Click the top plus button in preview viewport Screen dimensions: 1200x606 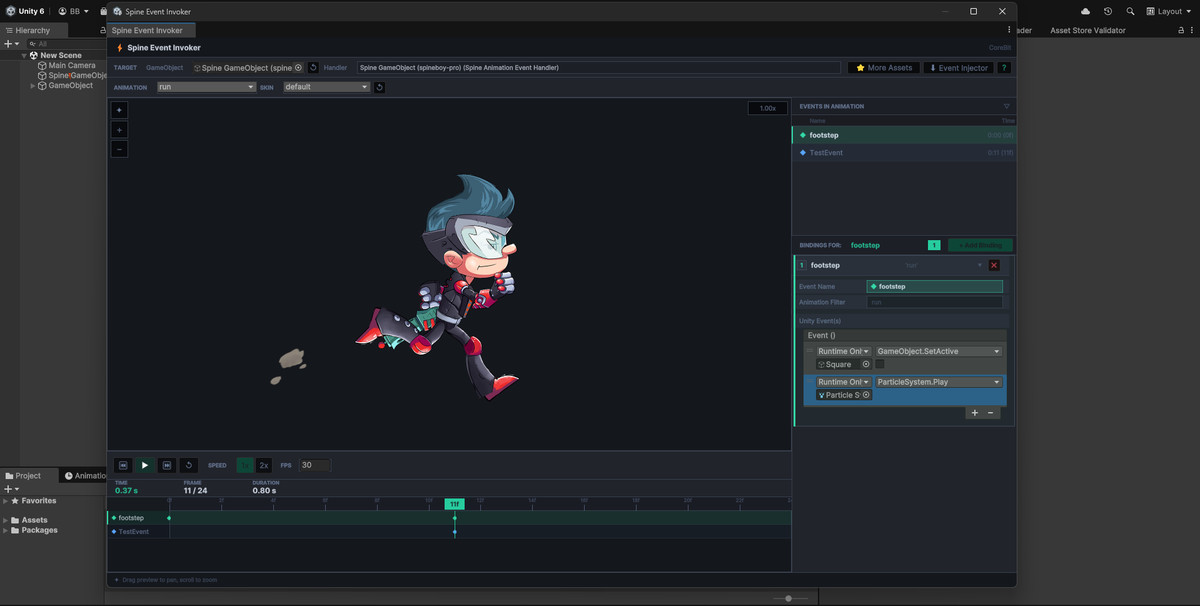pyautogui.click(x=119, y=110)
